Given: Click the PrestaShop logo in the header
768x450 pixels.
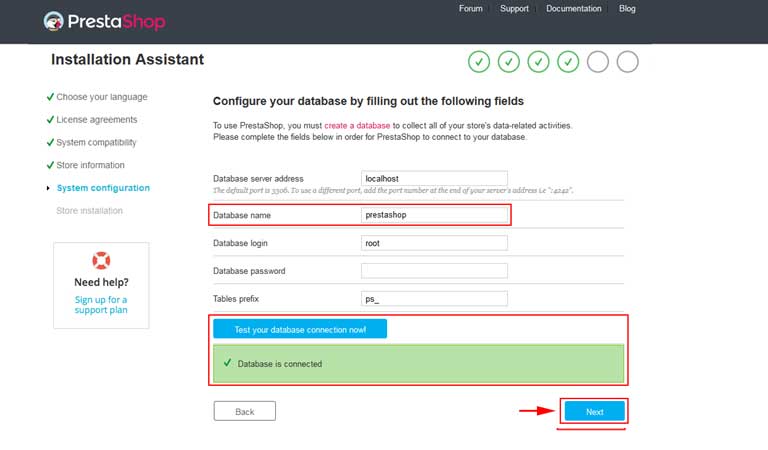Looking at the screenshot, I should click(x=104, y=22).
